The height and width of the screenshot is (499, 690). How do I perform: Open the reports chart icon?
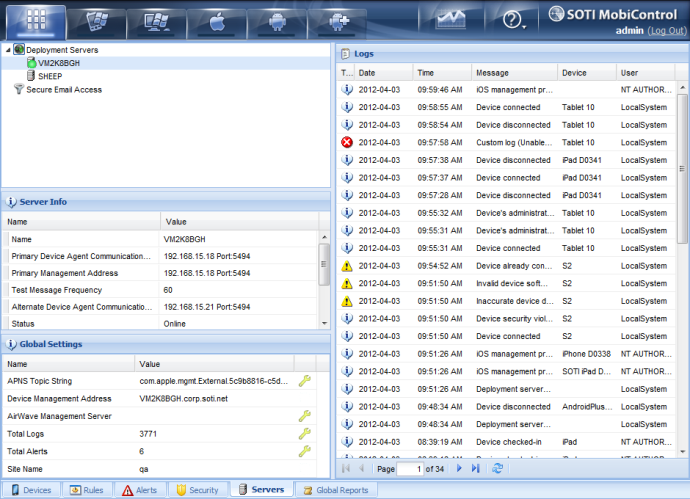[x=451, y=20]
